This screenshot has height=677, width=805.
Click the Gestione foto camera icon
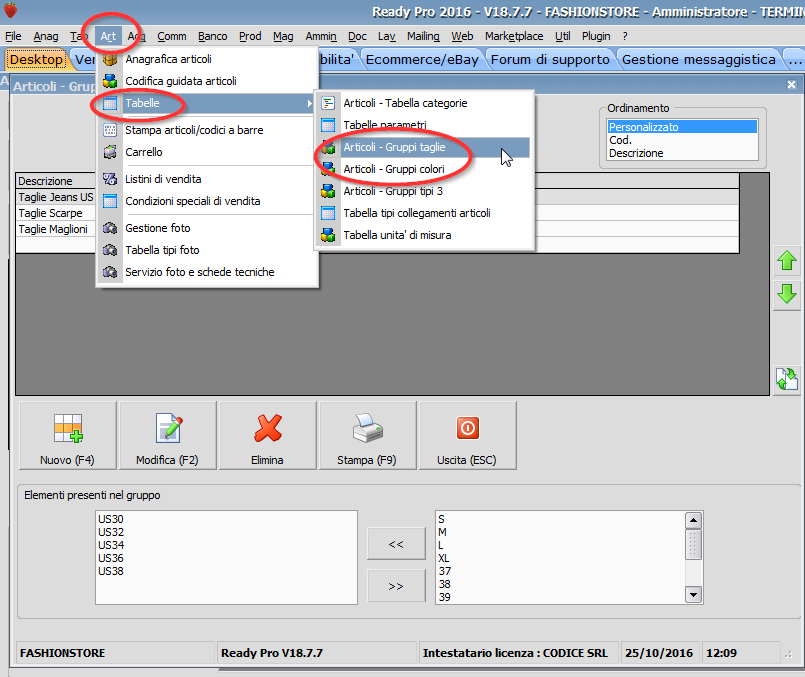(110, 228)
